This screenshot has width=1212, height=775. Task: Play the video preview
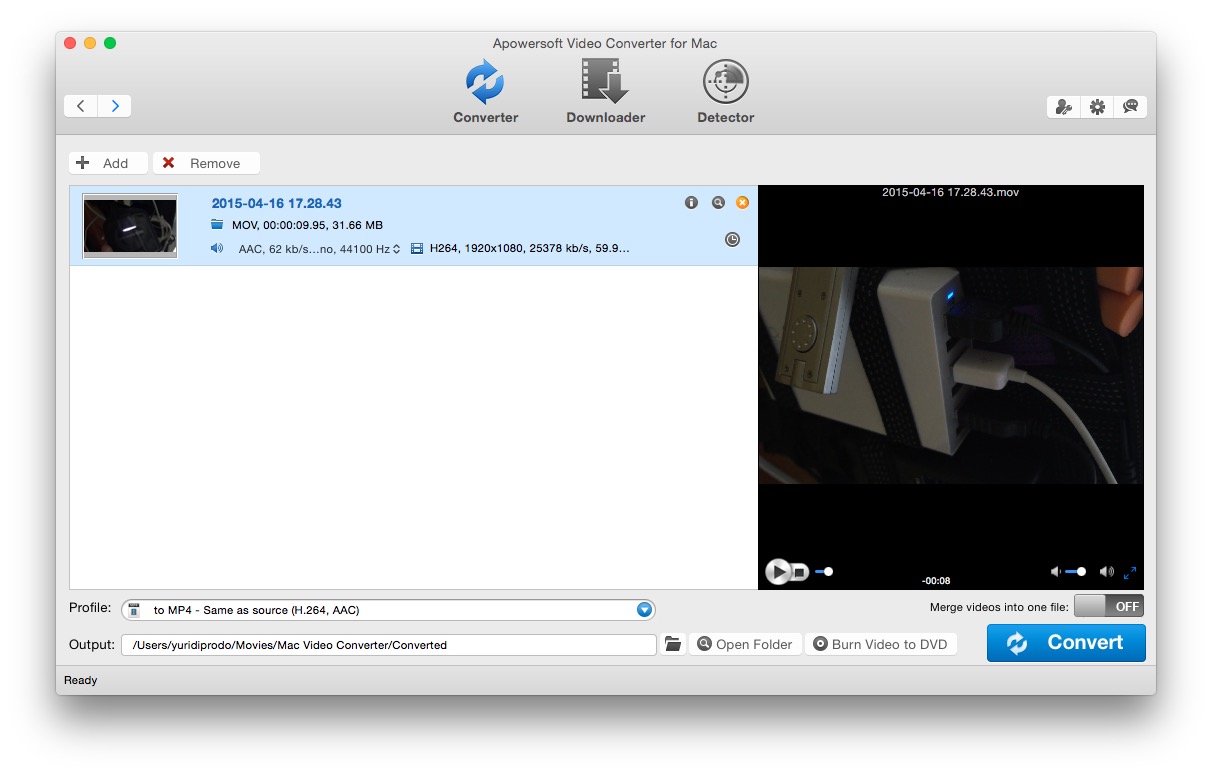(x=777, y=572)
